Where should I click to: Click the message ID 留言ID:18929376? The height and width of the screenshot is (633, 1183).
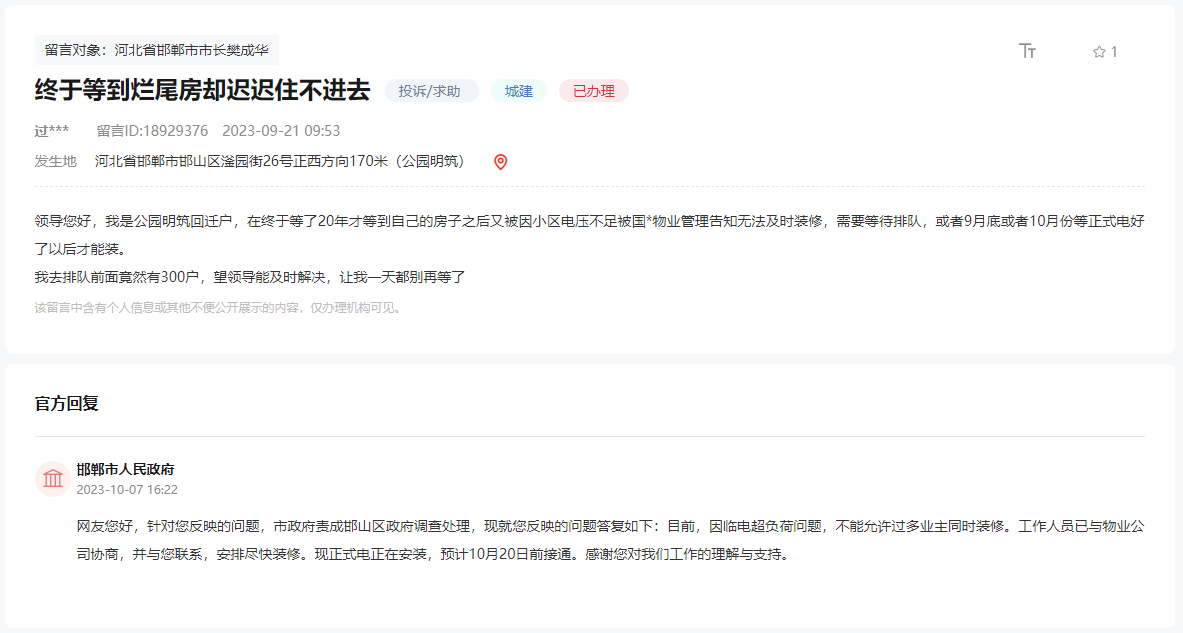tap(152, 131)
